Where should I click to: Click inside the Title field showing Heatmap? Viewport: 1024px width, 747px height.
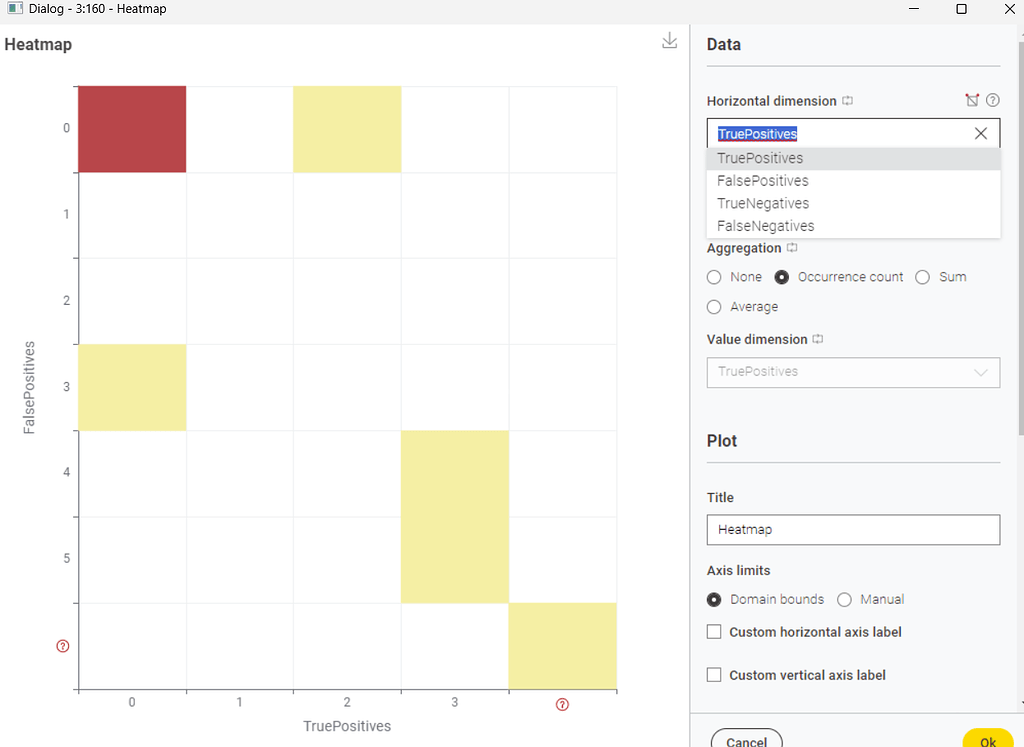tap(853, 530)
